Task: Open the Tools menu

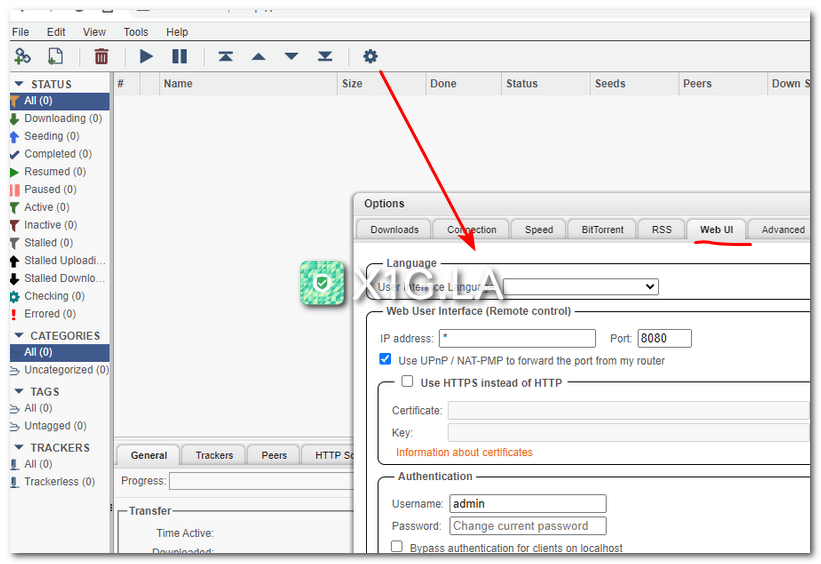Action: point(136,32)
